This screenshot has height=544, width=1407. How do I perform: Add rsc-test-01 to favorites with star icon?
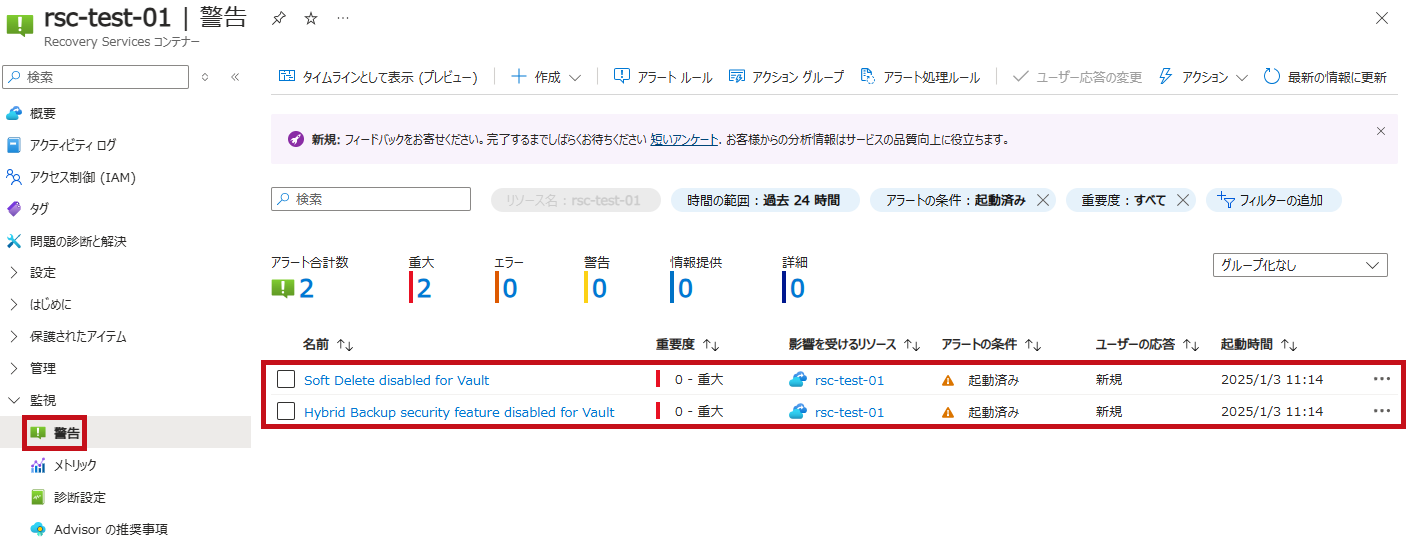(x=311, y=19)
